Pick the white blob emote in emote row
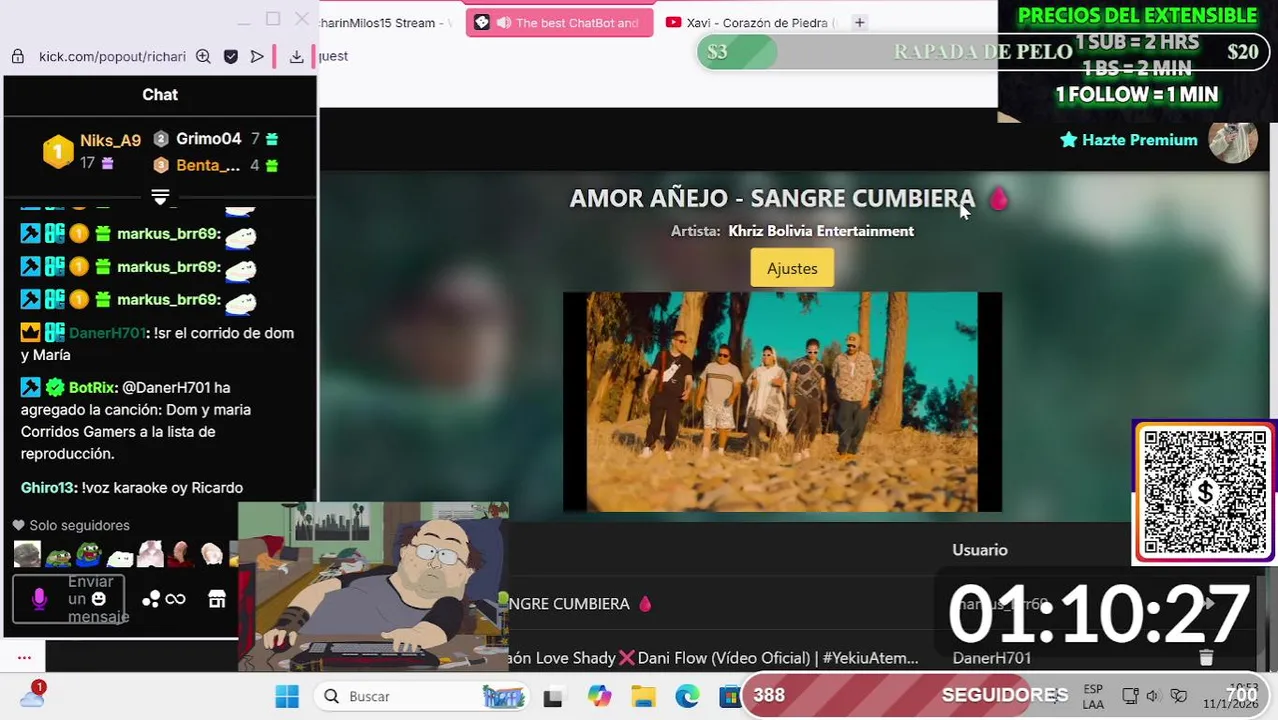The width and height of the screenshot is (1278, 720). pyautogui.click(x=120, y=555)
